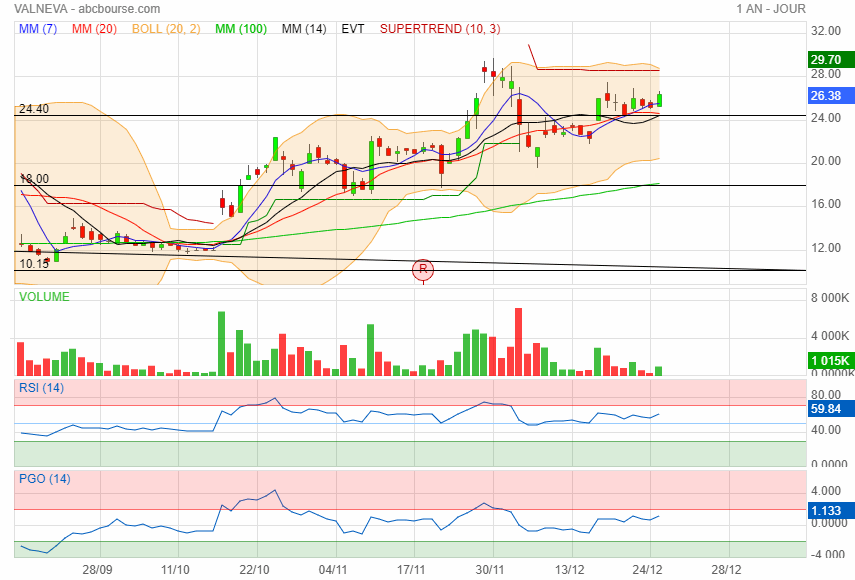855x580 pixels.
Task: Click the 1.133 PGO value badge
Action: 831,511
